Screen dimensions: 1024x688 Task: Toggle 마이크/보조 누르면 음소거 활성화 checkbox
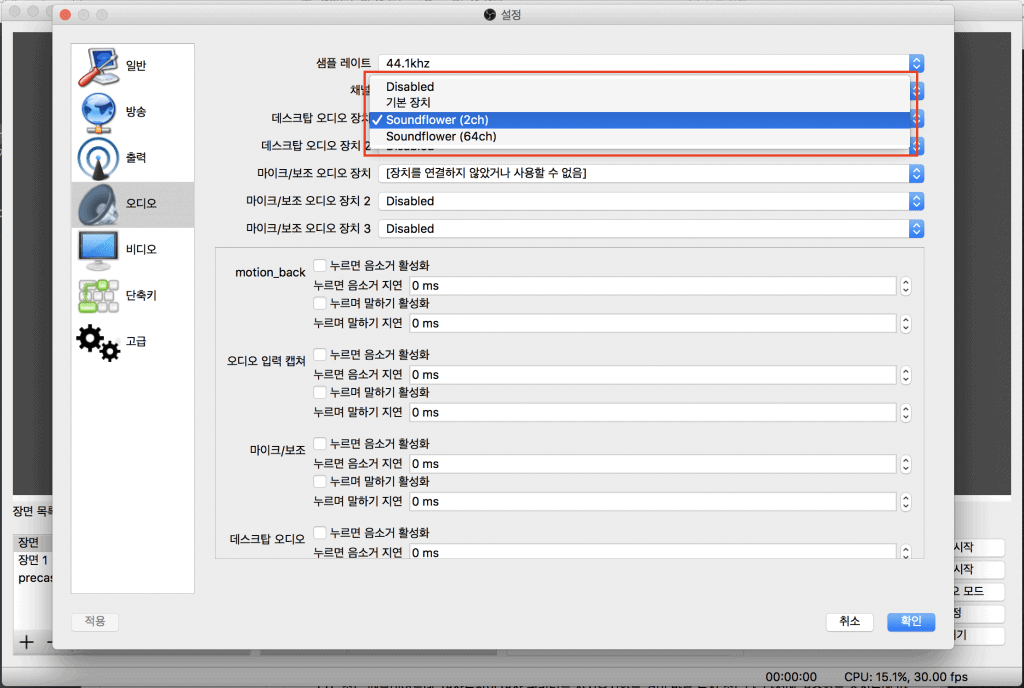coord(320,443)
